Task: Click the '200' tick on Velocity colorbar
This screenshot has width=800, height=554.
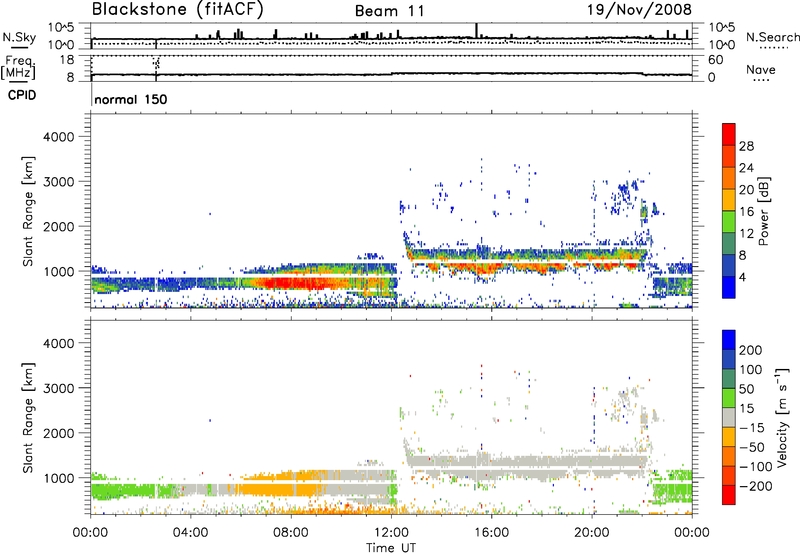Action: point(751,350)
